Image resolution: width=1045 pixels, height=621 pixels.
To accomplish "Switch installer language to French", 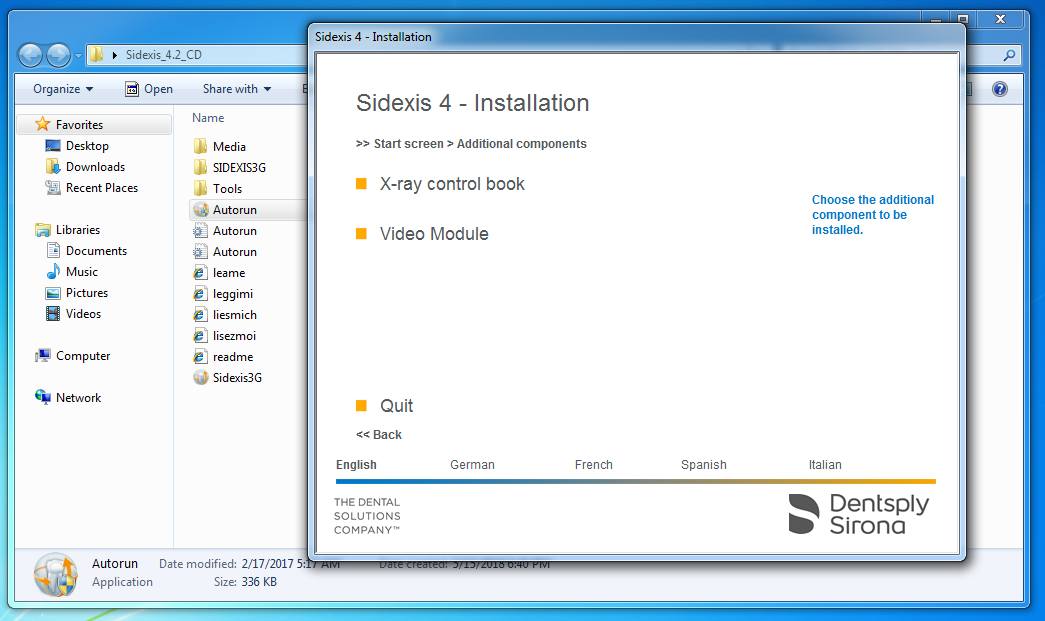I will tap(593, 464).
